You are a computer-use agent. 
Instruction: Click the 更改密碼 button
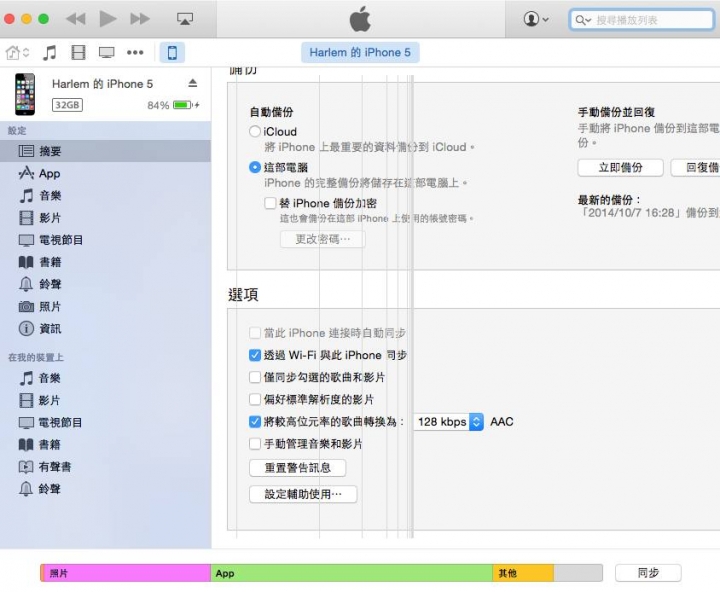tap(323, 239)
